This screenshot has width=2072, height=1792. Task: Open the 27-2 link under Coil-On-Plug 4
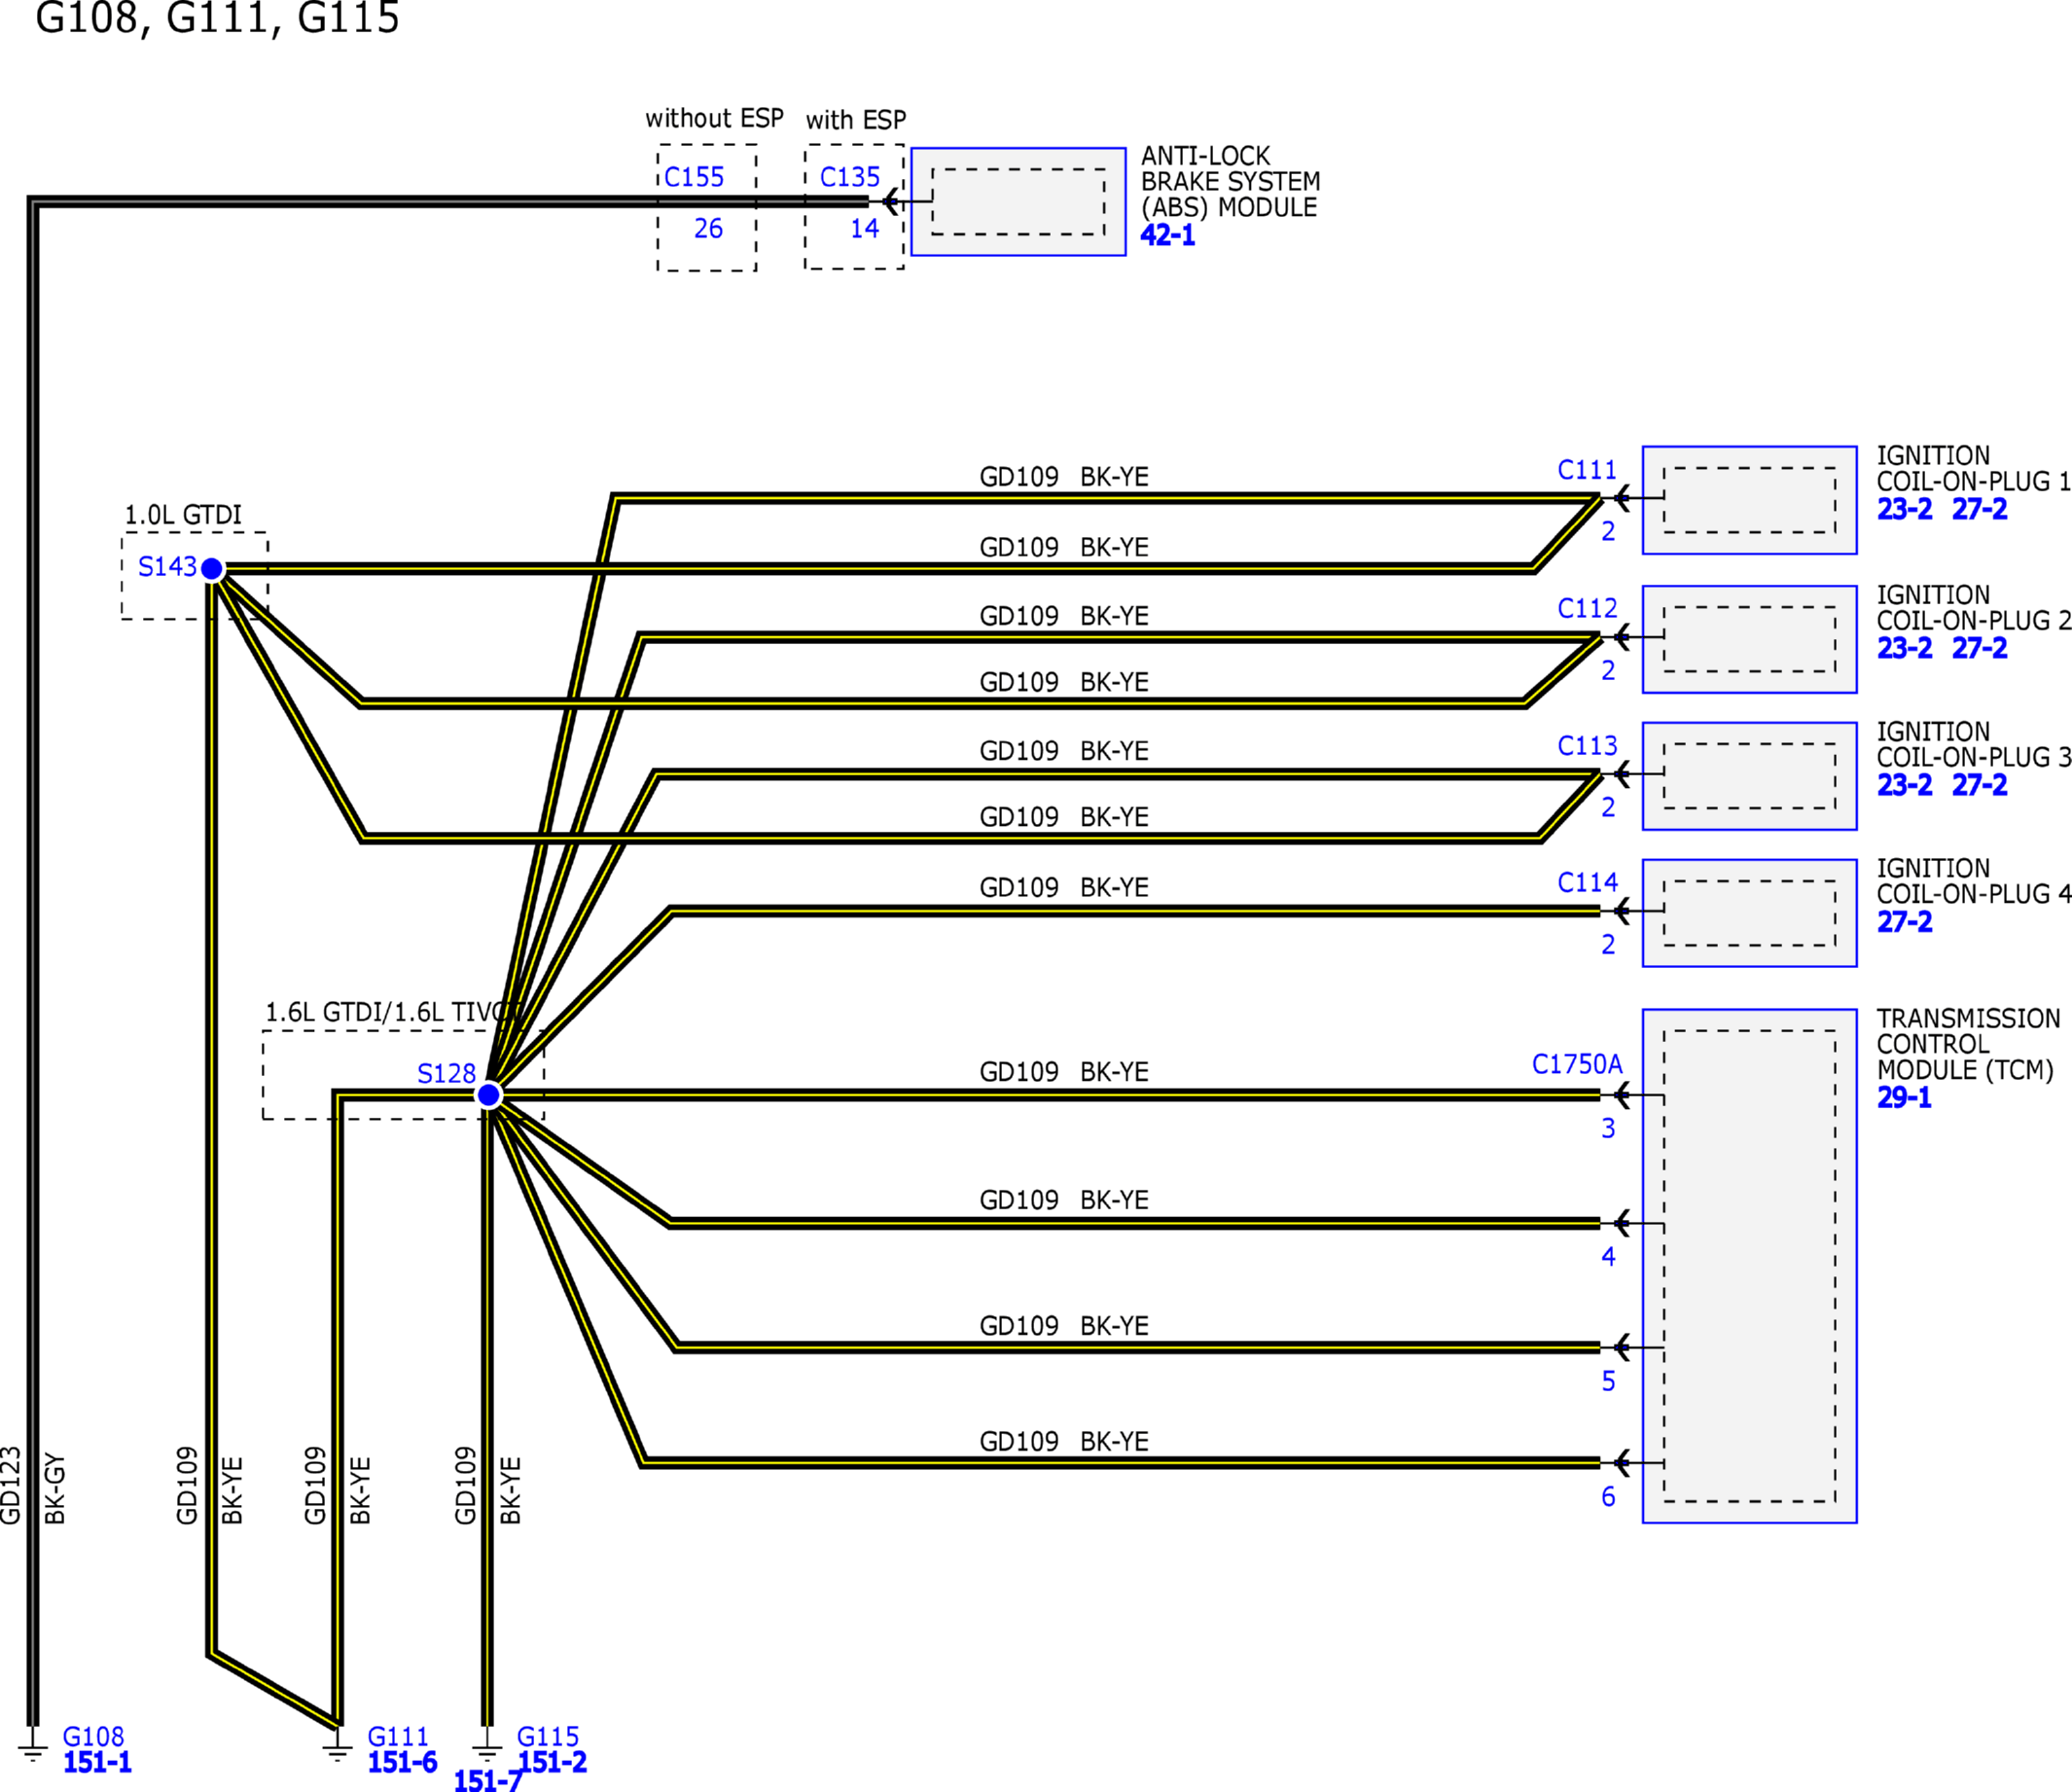click(1904, 922)
